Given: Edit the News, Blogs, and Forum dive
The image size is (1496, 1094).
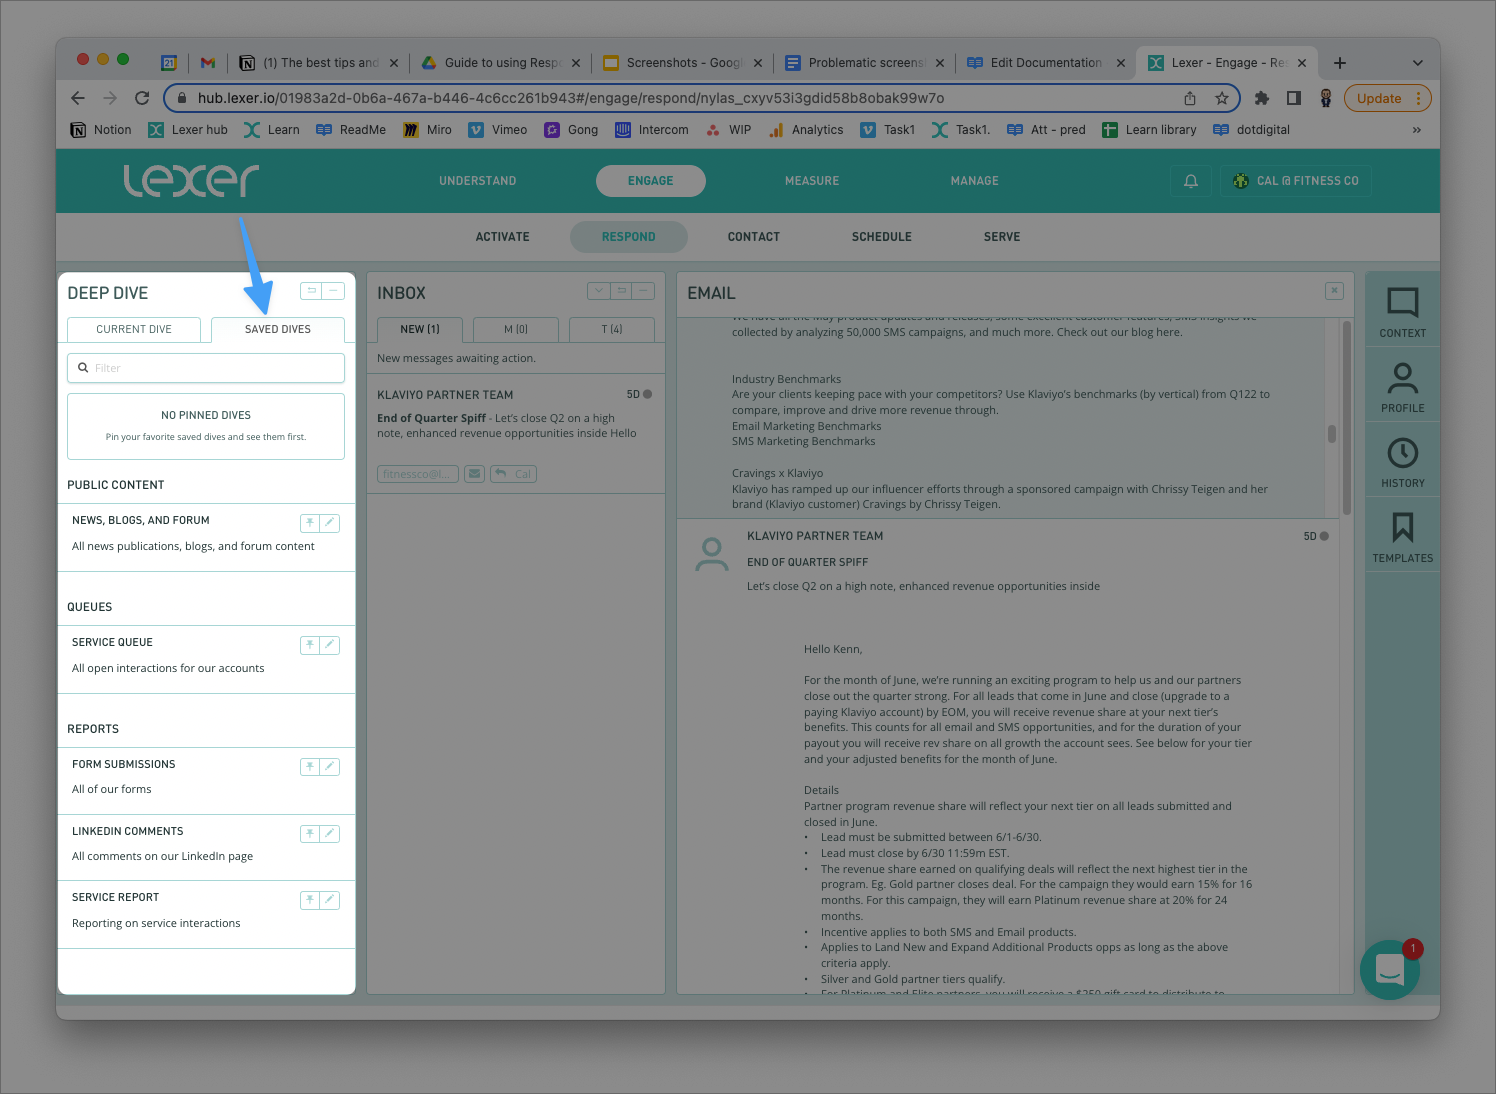Looking at the screenshot, I should click(330, 523).
